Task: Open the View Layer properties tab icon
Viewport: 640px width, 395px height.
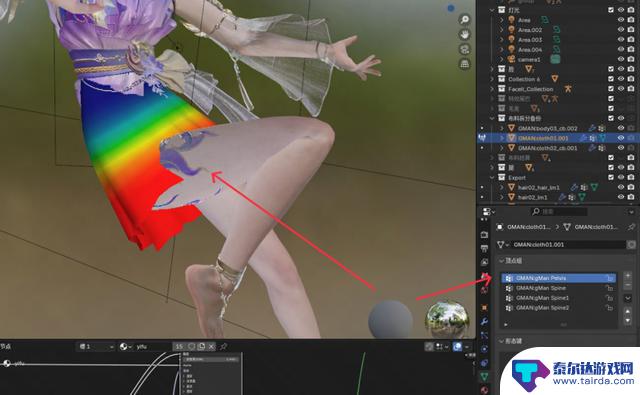Action: (x=484, y=262)
